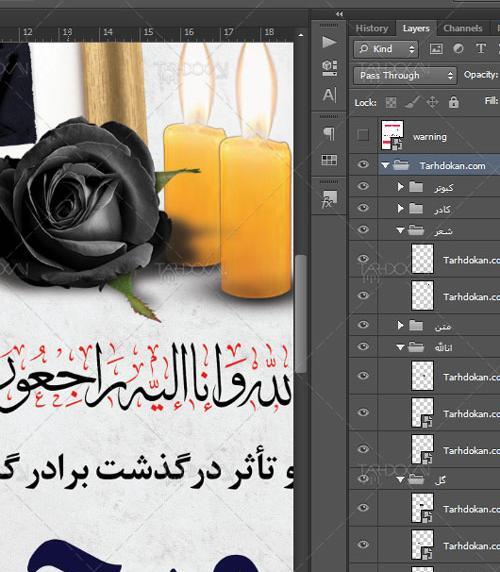Click the گل group folder icon
This screenshot has height=572, width=500.
[x=416, y=479]
